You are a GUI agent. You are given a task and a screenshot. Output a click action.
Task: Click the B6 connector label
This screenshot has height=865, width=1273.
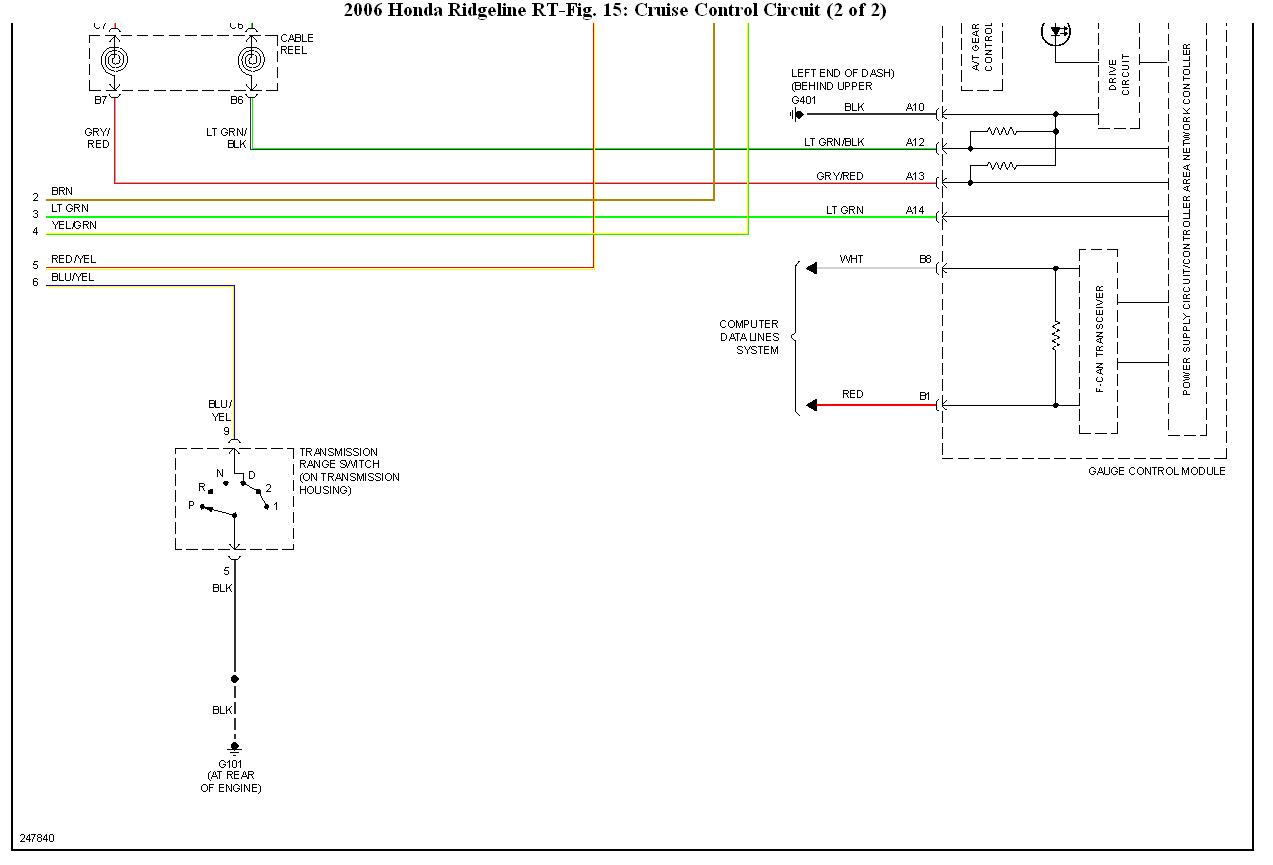237,100
